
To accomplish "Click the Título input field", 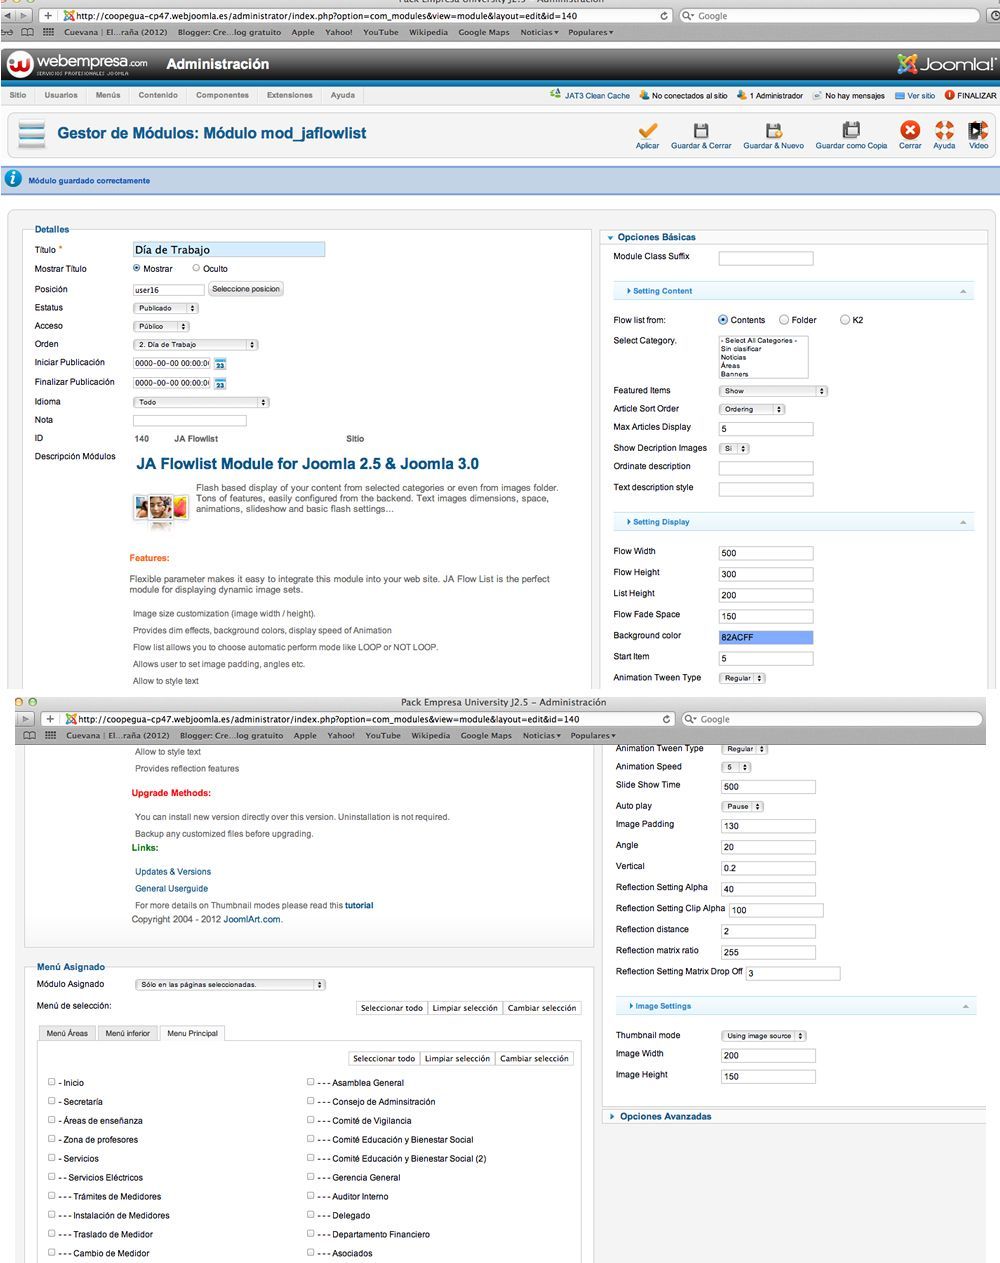I will [x=229, y=250].
